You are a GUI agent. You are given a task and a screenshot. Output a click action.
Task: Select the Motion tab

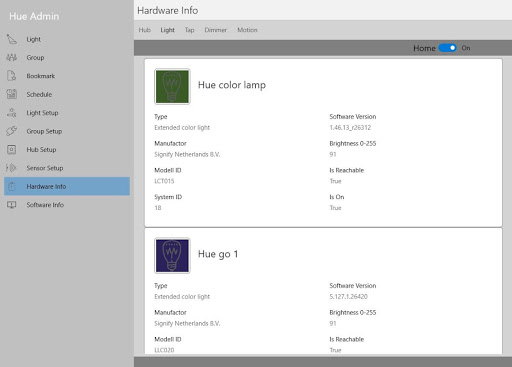point(247,30)
